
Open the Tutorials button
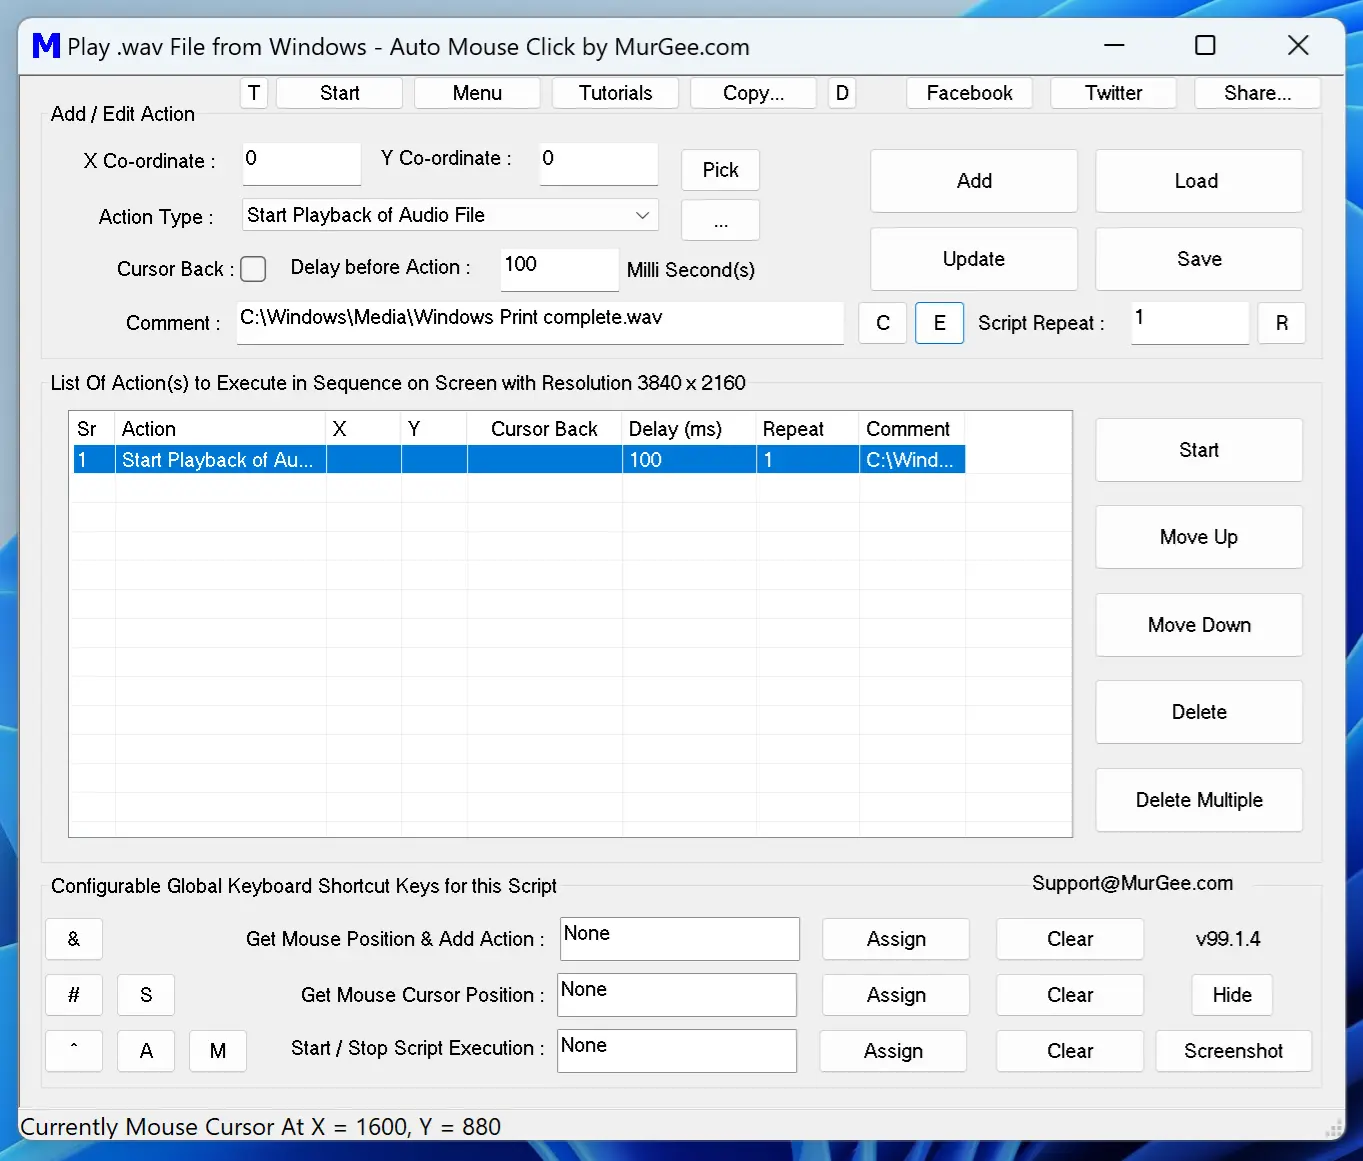(x=615, y=93)
